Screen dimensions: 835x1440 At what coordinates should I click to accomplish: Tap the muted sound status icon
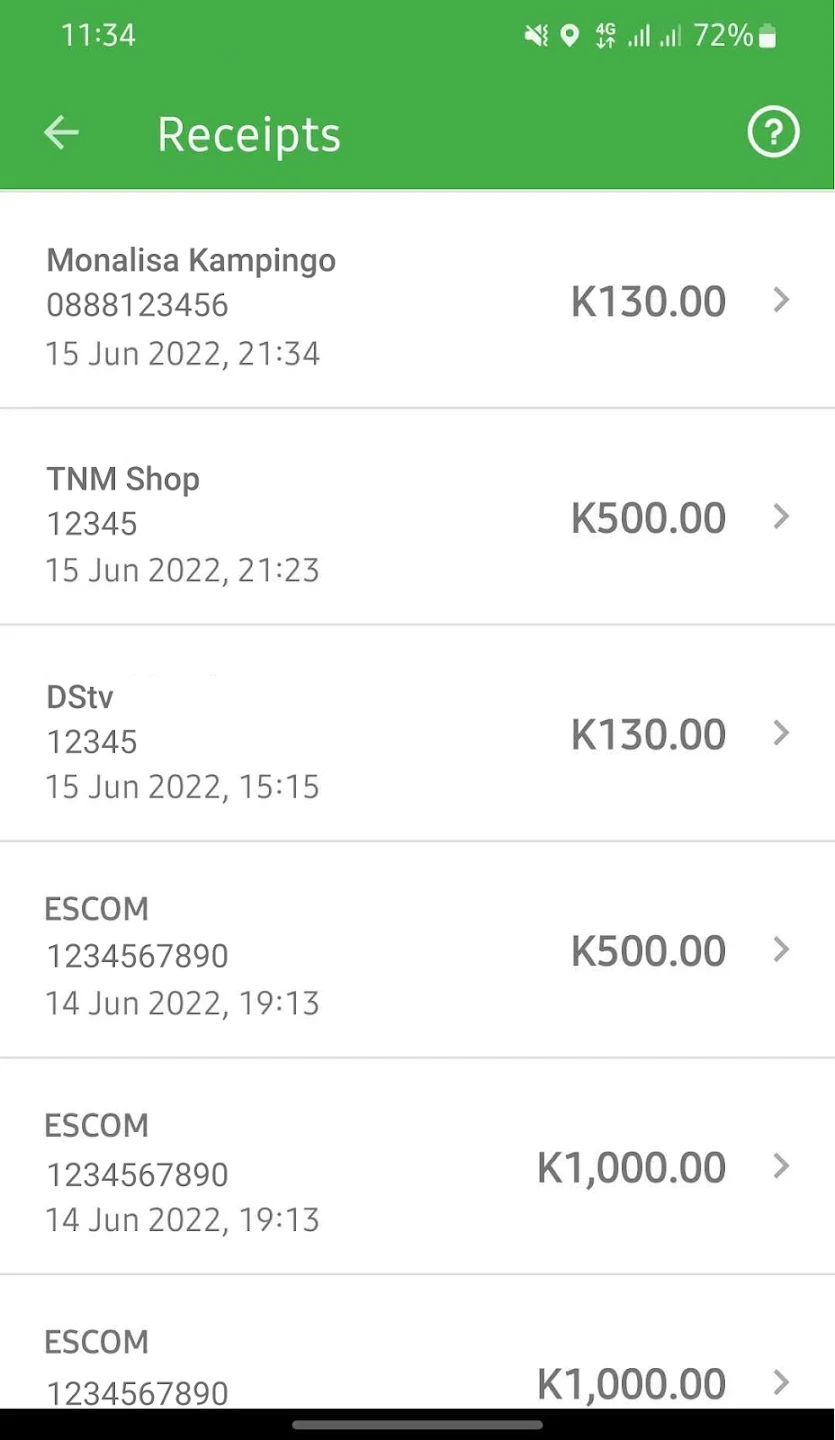[x=536, y=37]
